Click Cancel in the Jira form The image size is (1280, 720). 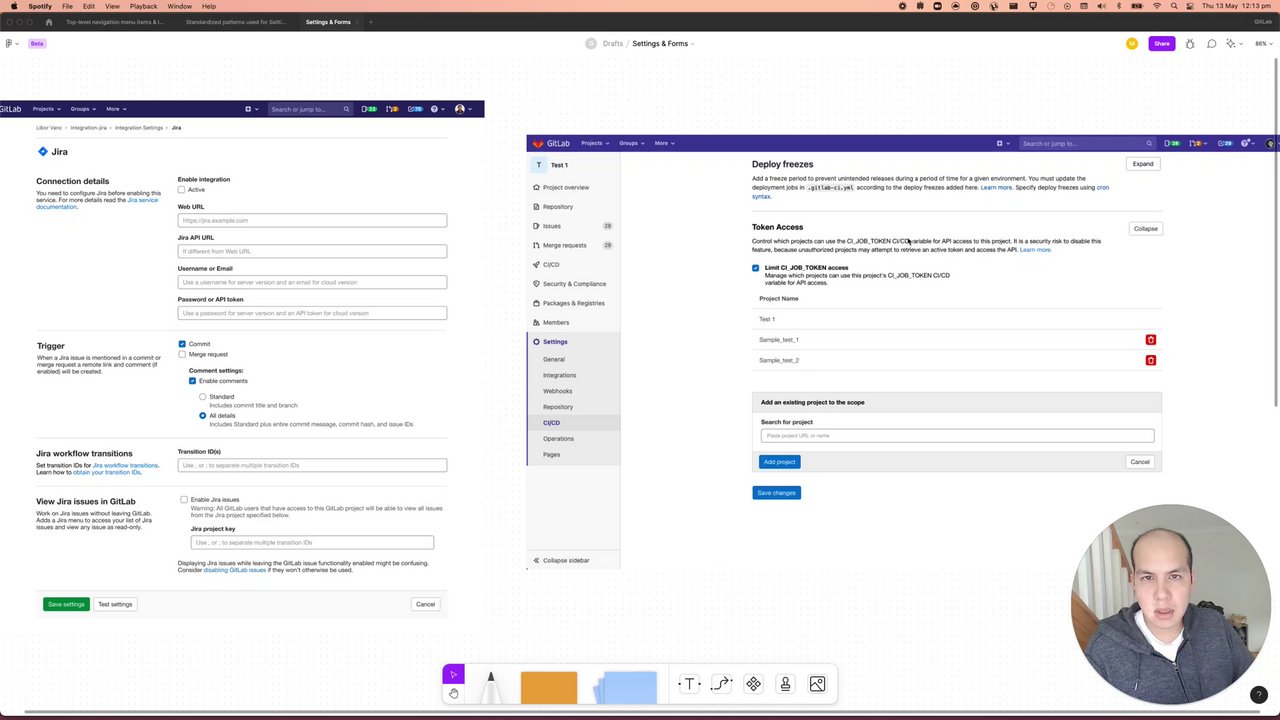[x=425, y=604]
